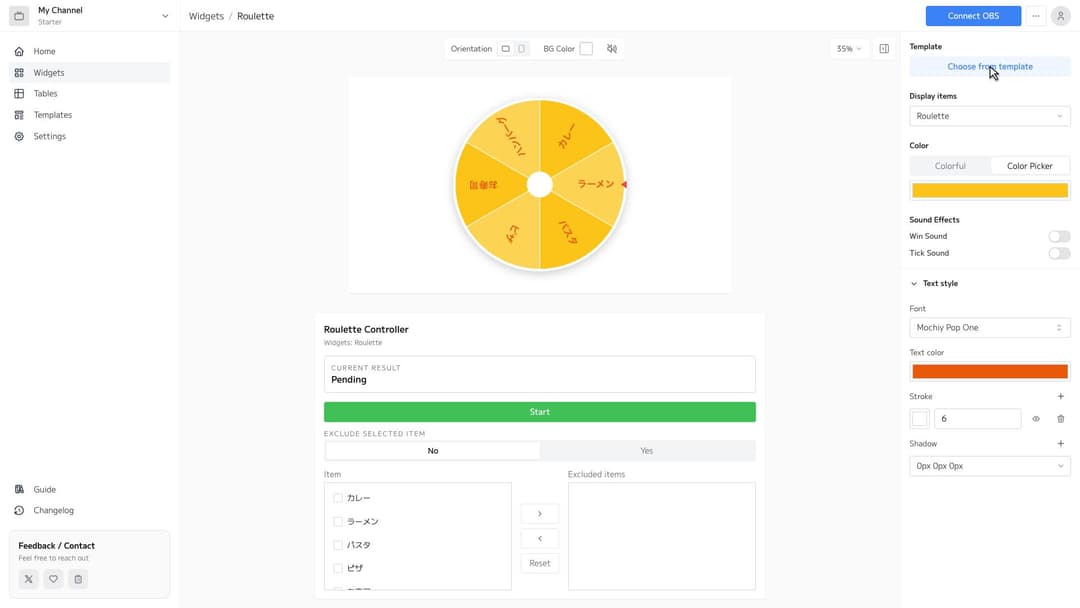Select portrait orientation icon

click(x=522, y=49)
